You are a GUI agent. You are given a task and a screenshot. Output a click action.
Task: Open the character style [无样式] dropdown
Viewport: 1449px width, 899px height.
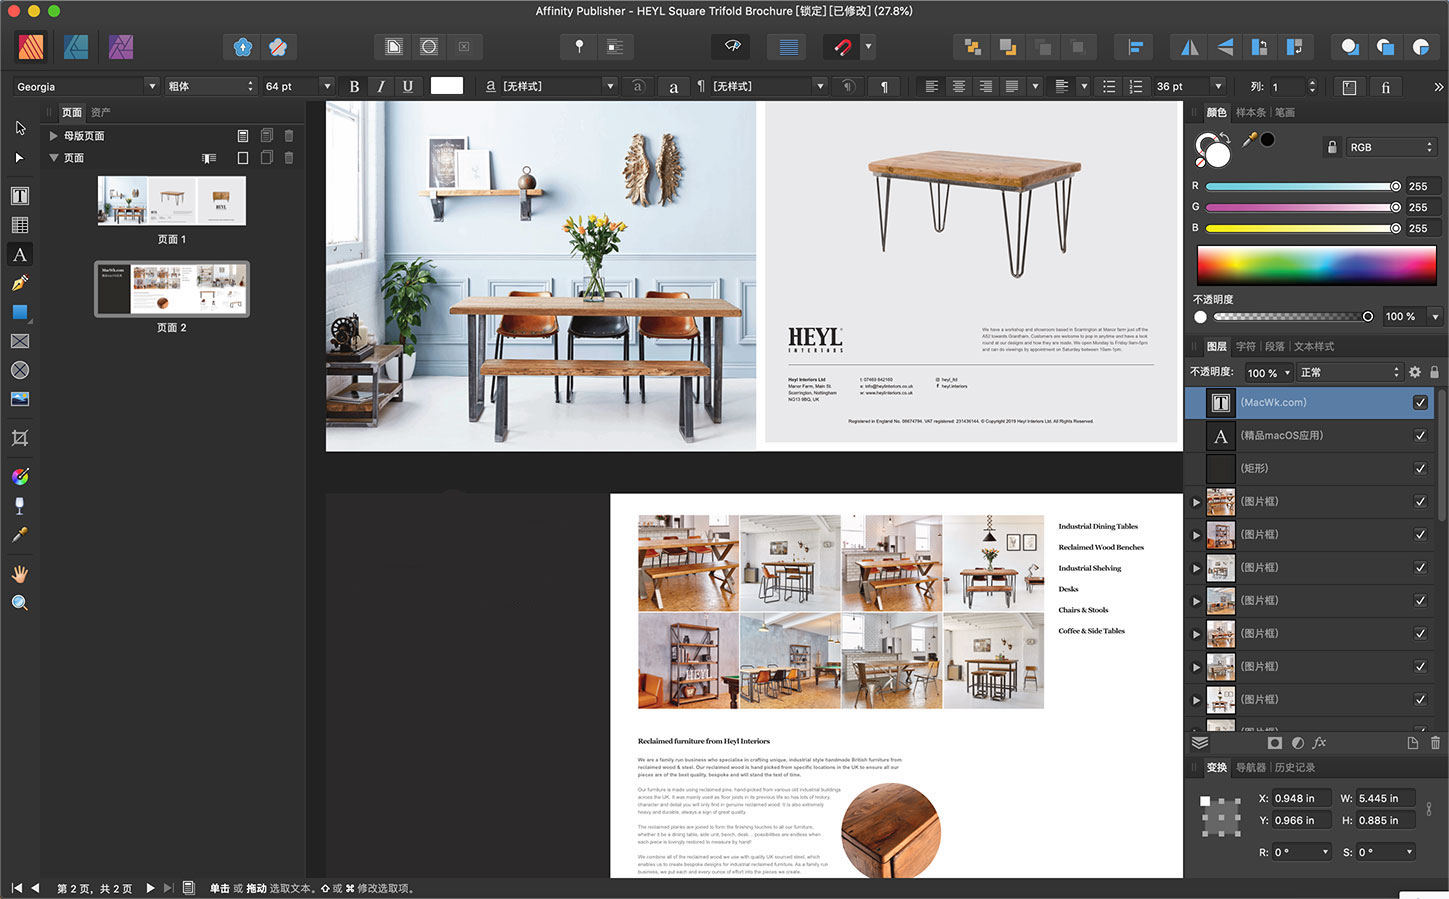[x=610, y=87]
